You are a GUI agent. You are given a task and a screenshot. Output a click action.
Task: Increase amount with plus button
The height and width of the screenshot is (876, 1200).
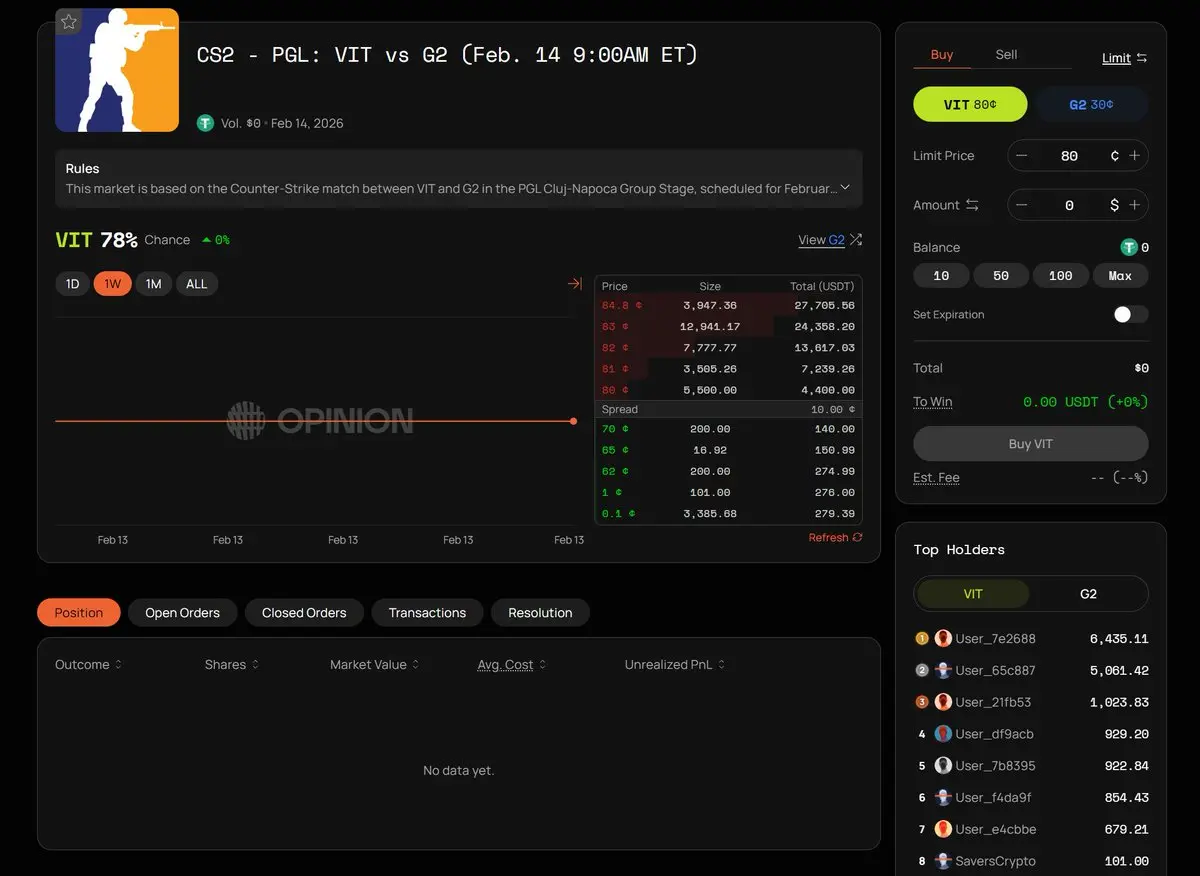point(1135,205)
